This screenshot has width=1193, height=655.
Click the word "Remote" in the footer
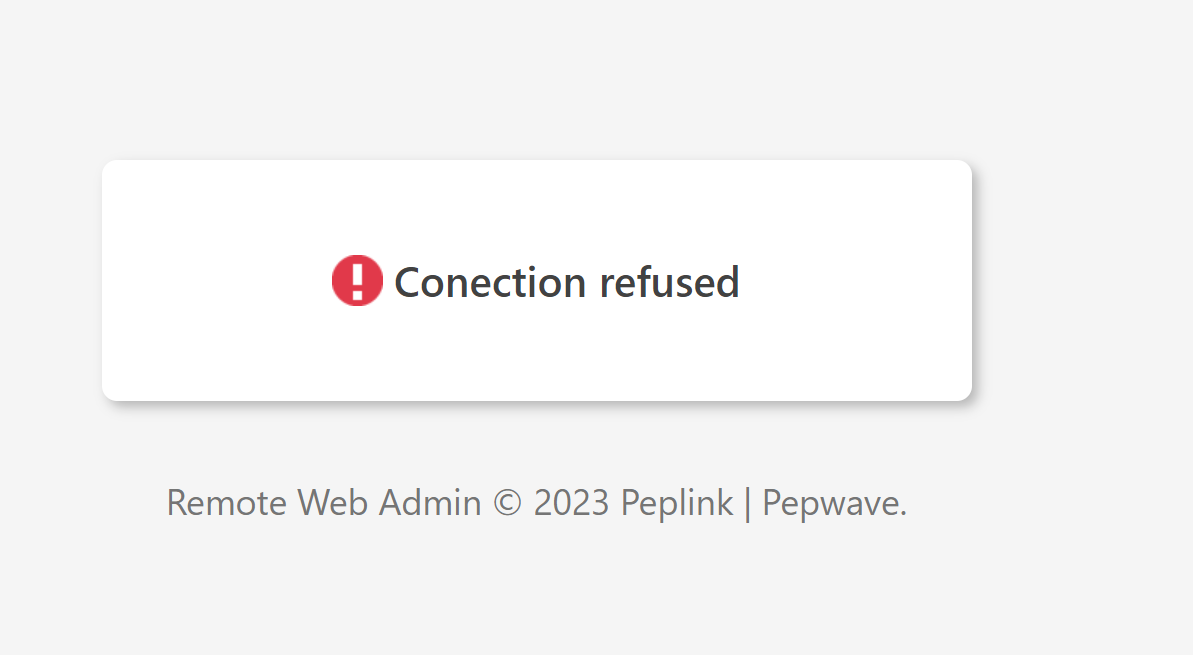click(226, 502)
